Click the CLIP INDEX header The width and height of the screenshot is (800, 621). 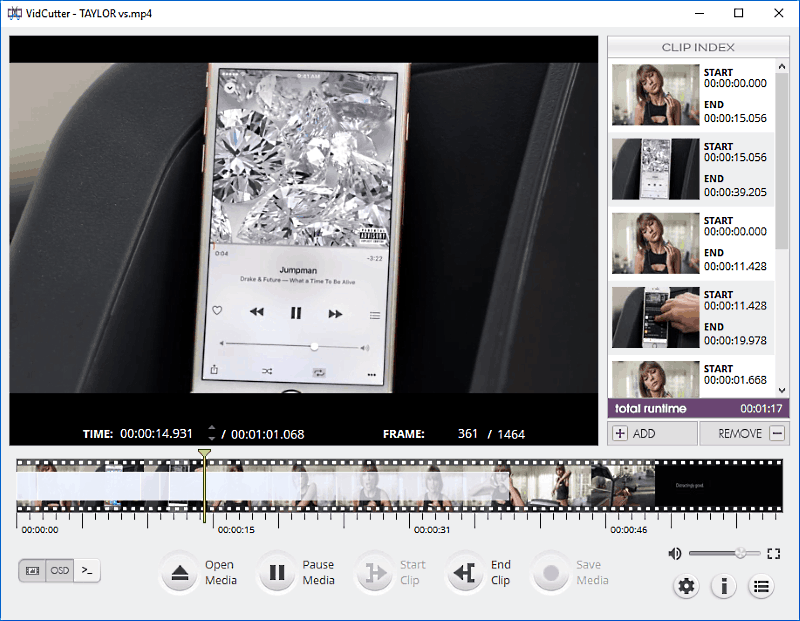coord(698,47)
